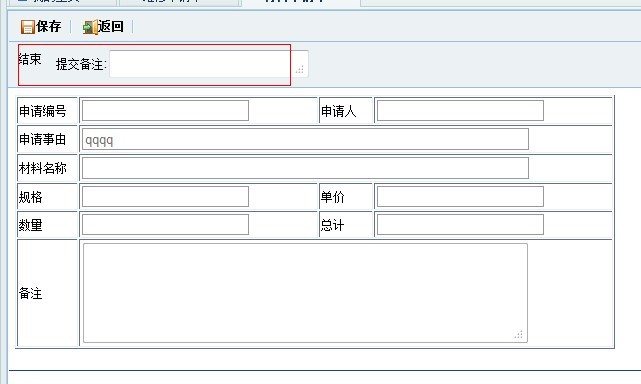Click the 申请事由 field containing qqqq
Image resolution: width=641 pixels, height=384 pixels.
[305, 139]
